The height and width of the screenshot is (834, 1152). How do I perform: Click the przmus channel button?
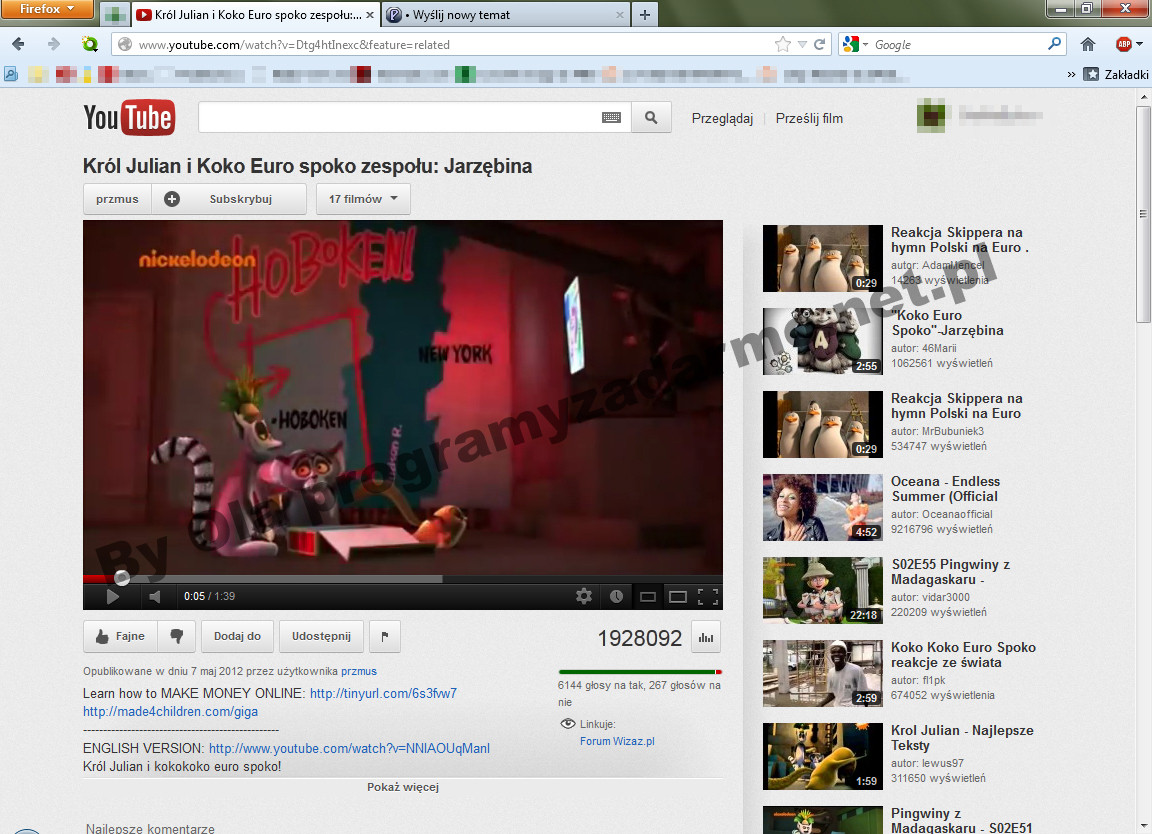(x=118, y=199)
